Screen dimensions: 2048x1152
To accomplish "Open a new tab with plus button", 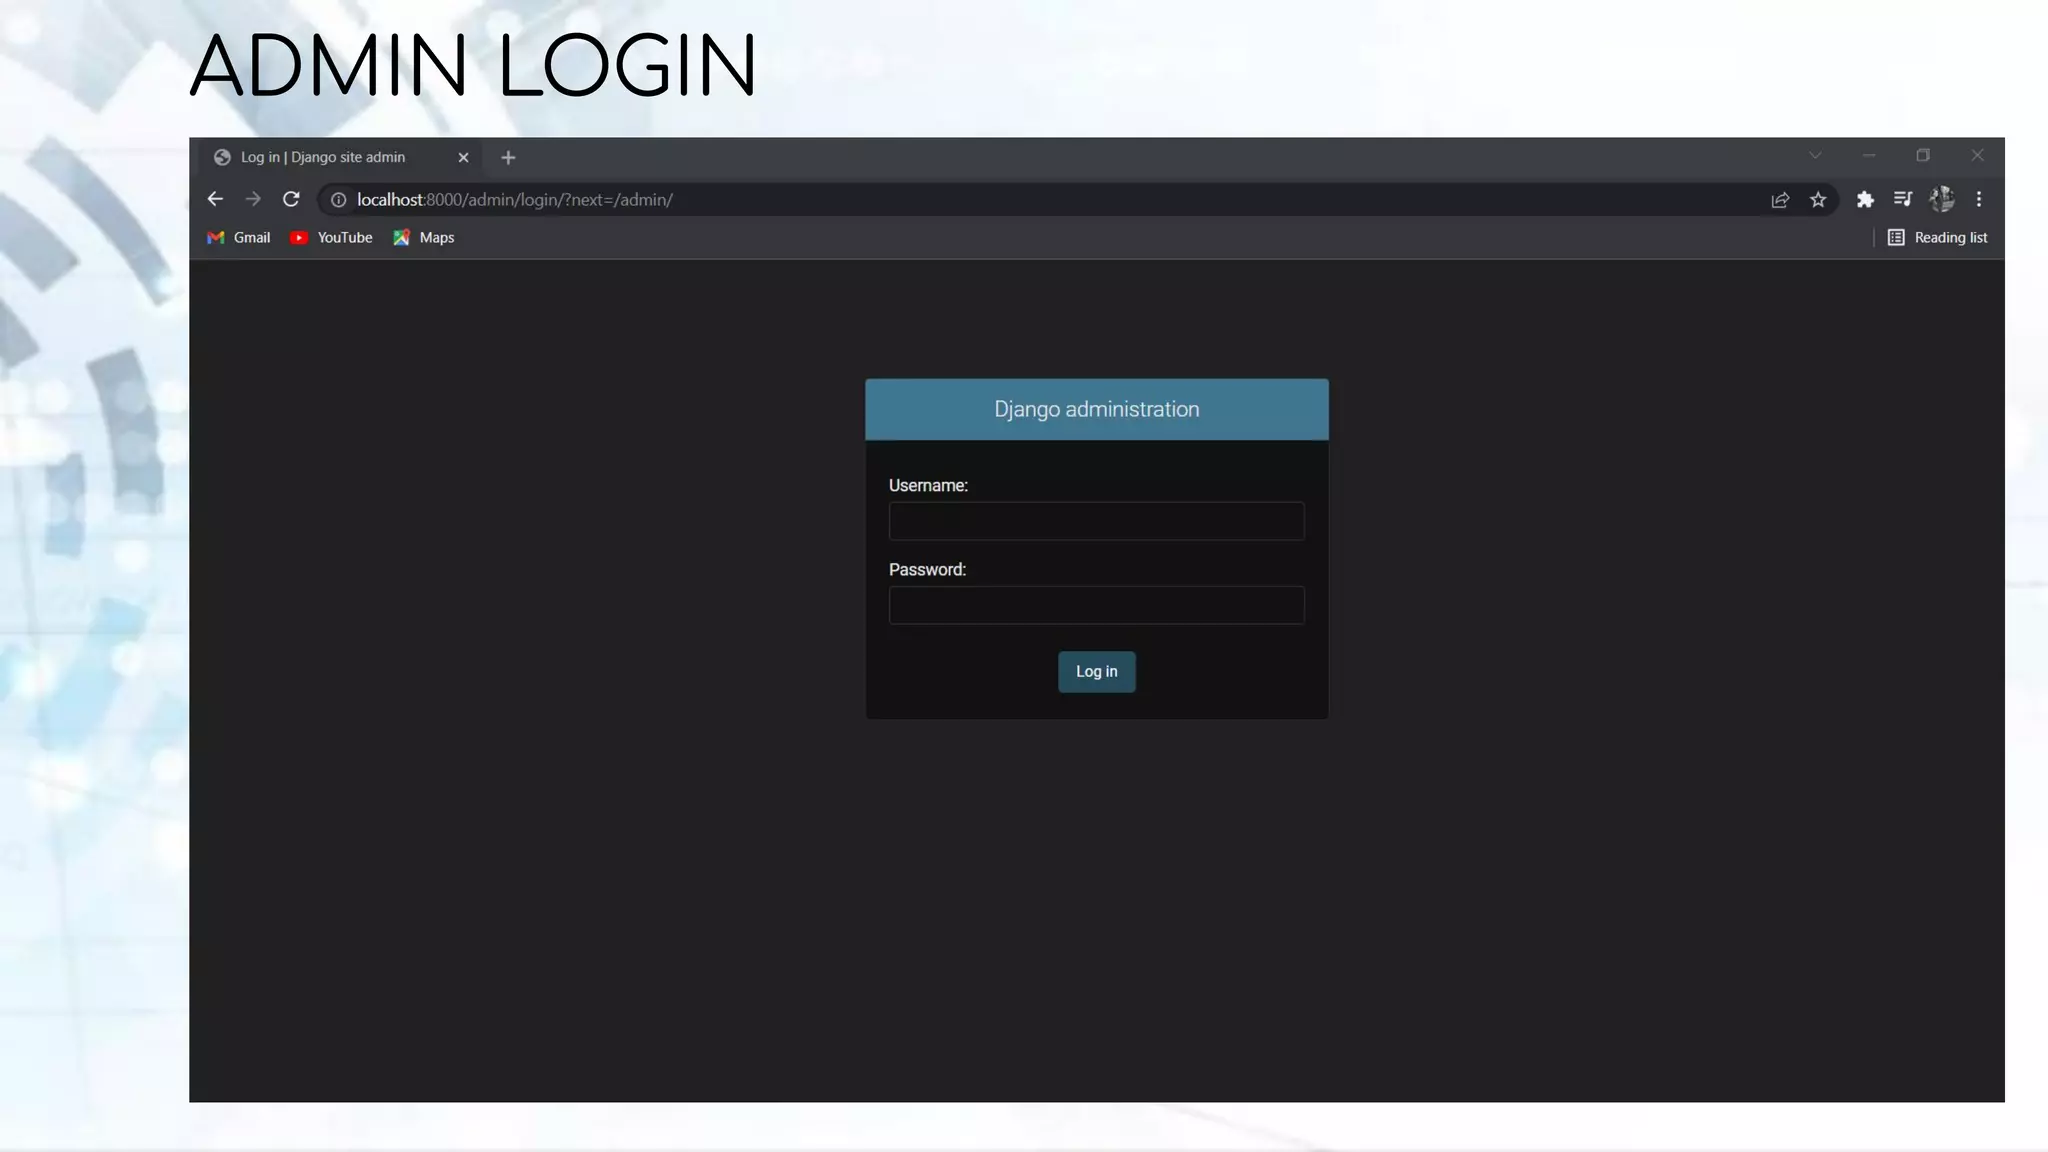I will pos(508,158).
